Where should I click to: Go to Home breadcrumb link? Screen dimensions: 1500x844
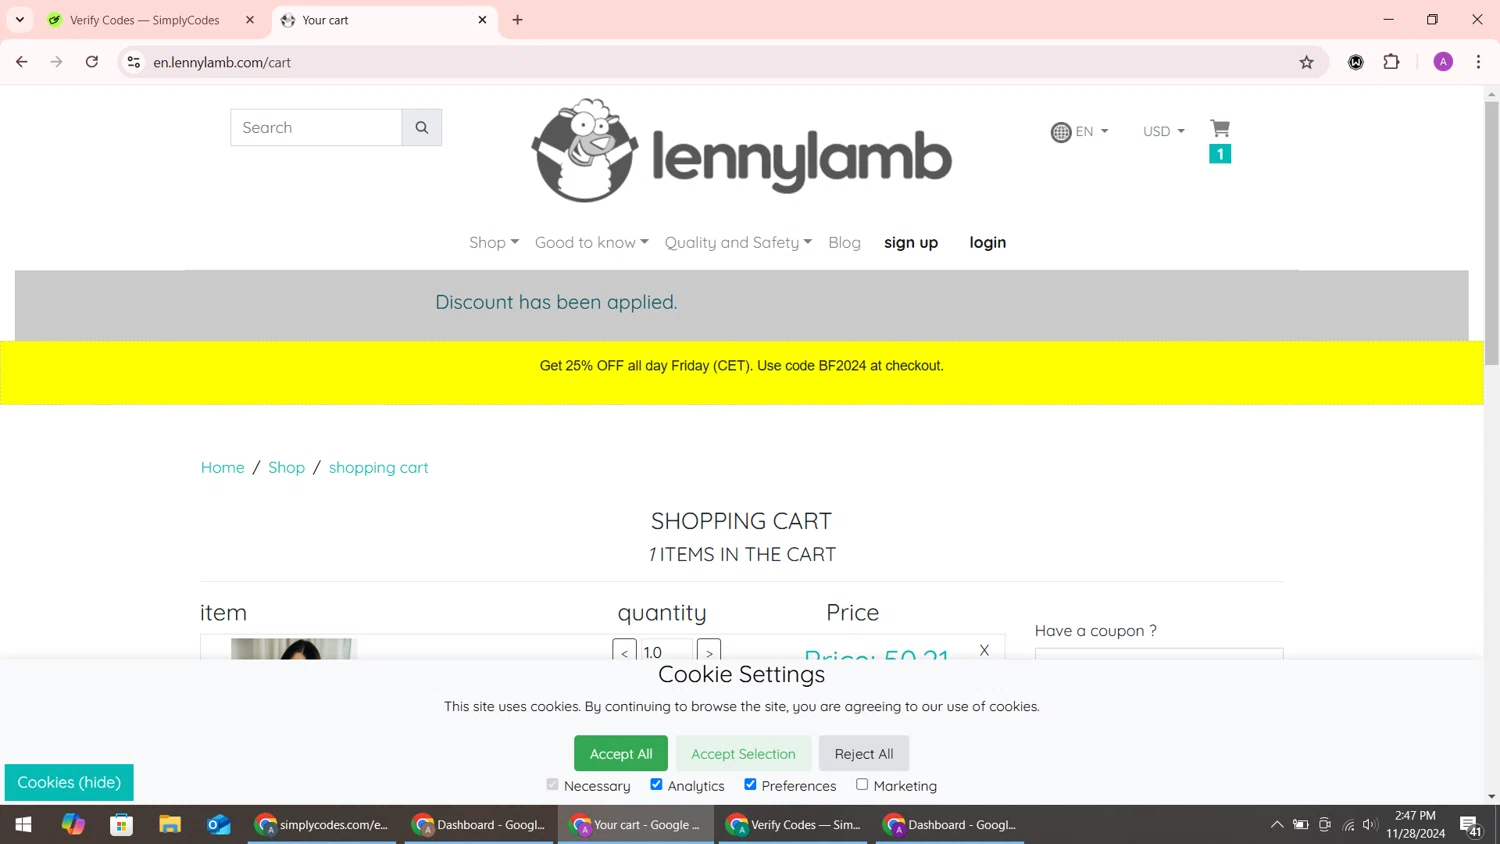click(x=222, y=468)
